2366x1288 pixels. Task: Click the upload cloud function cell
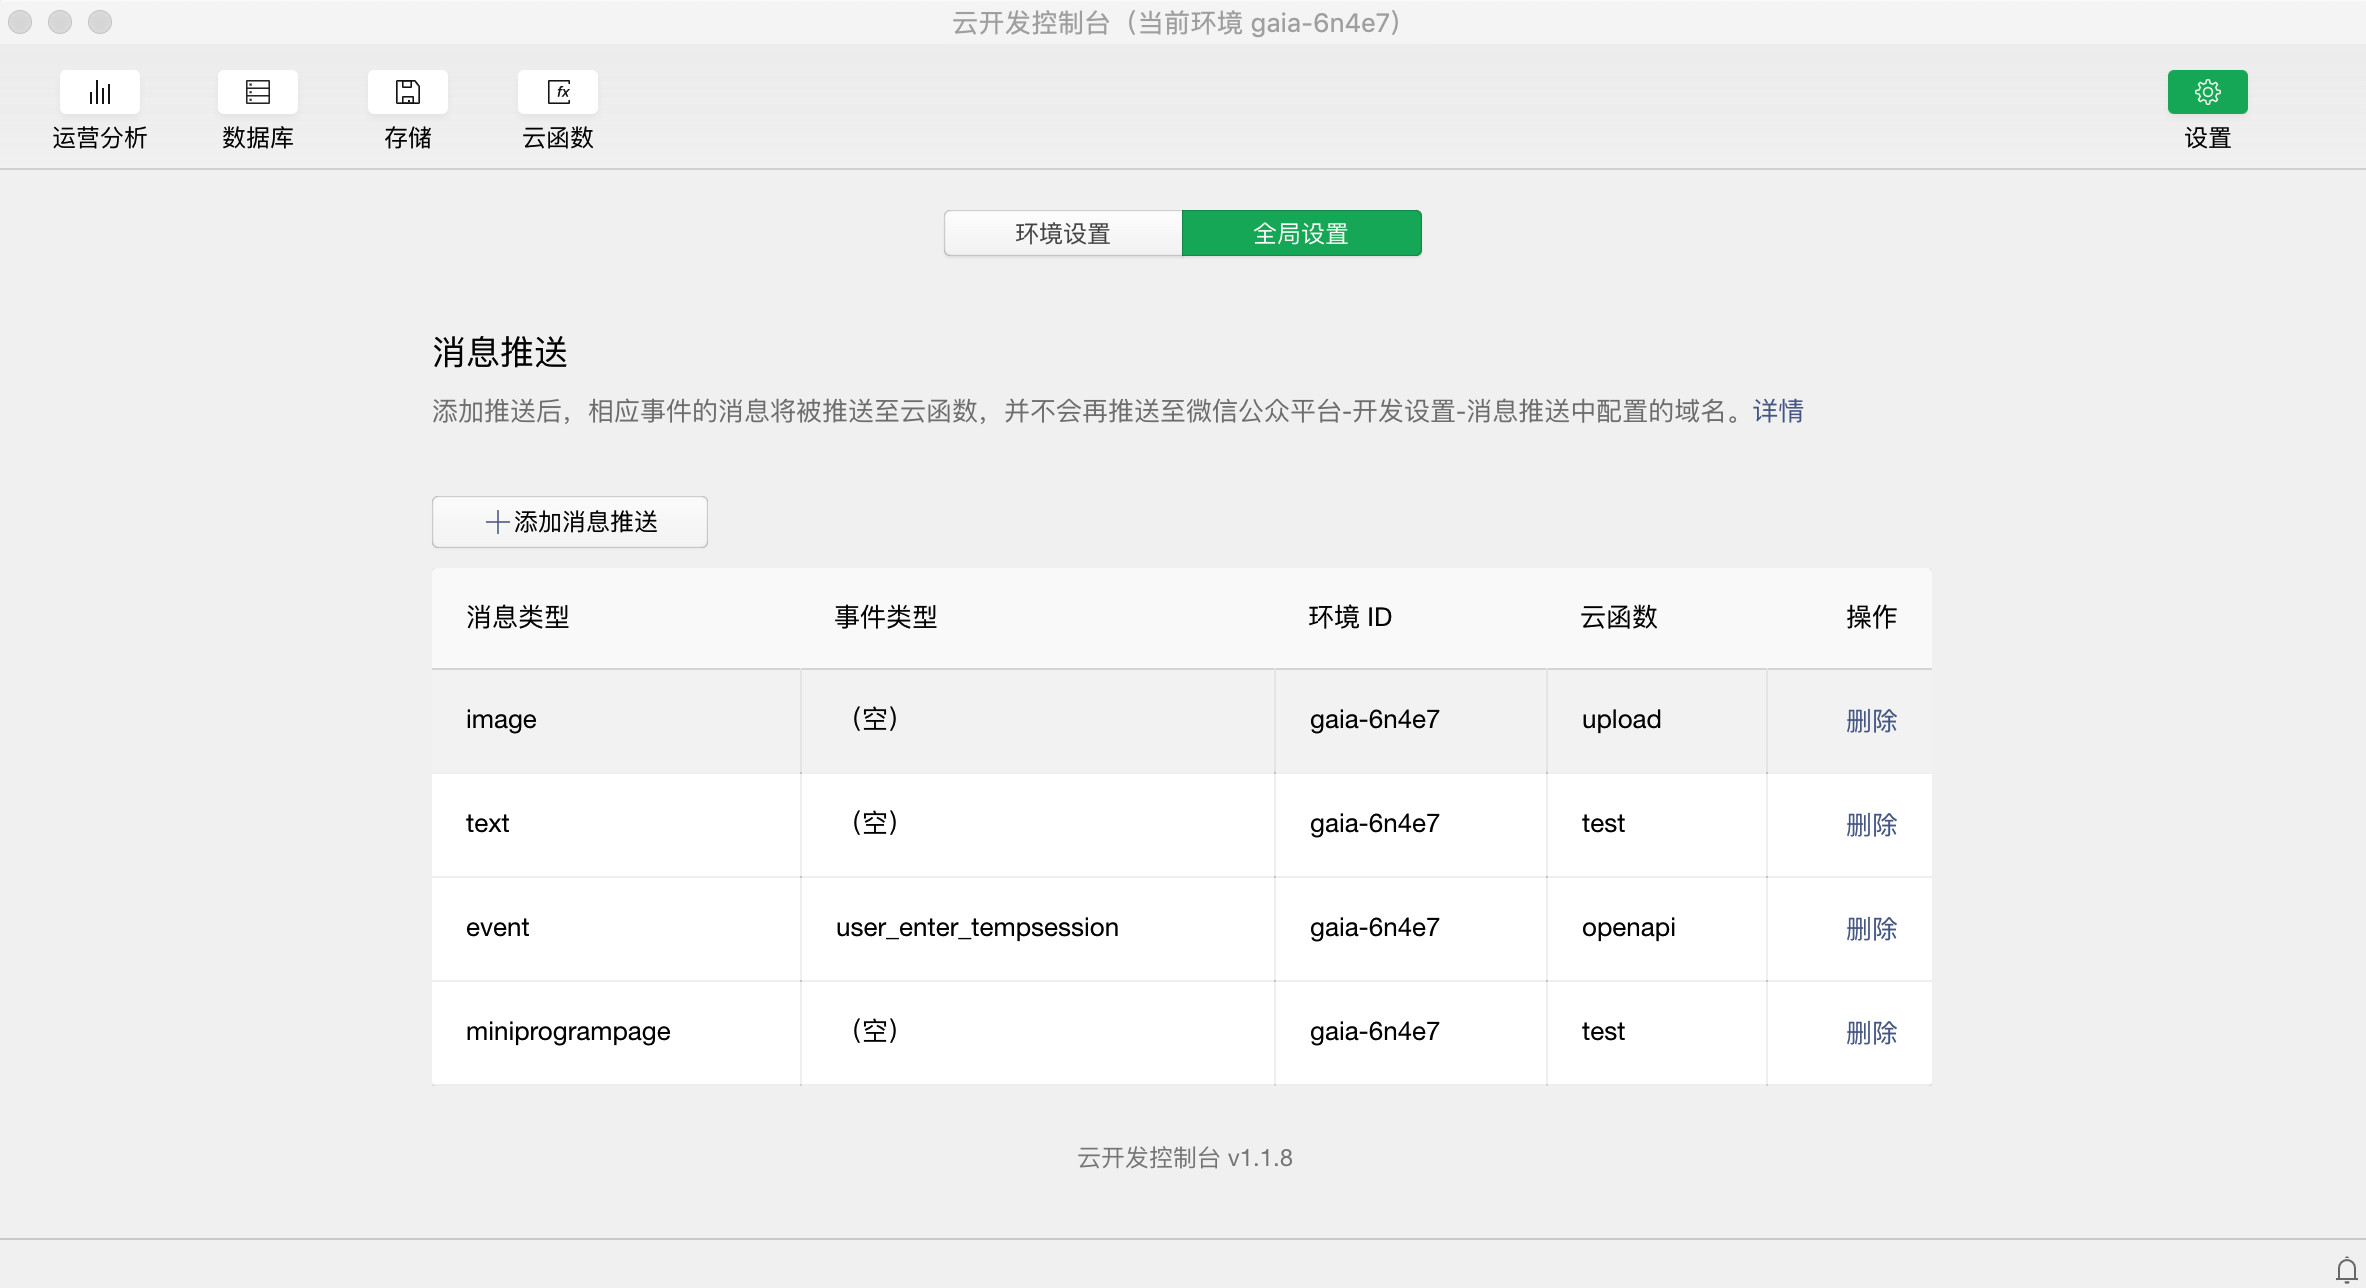click(x=1621, y=720)
